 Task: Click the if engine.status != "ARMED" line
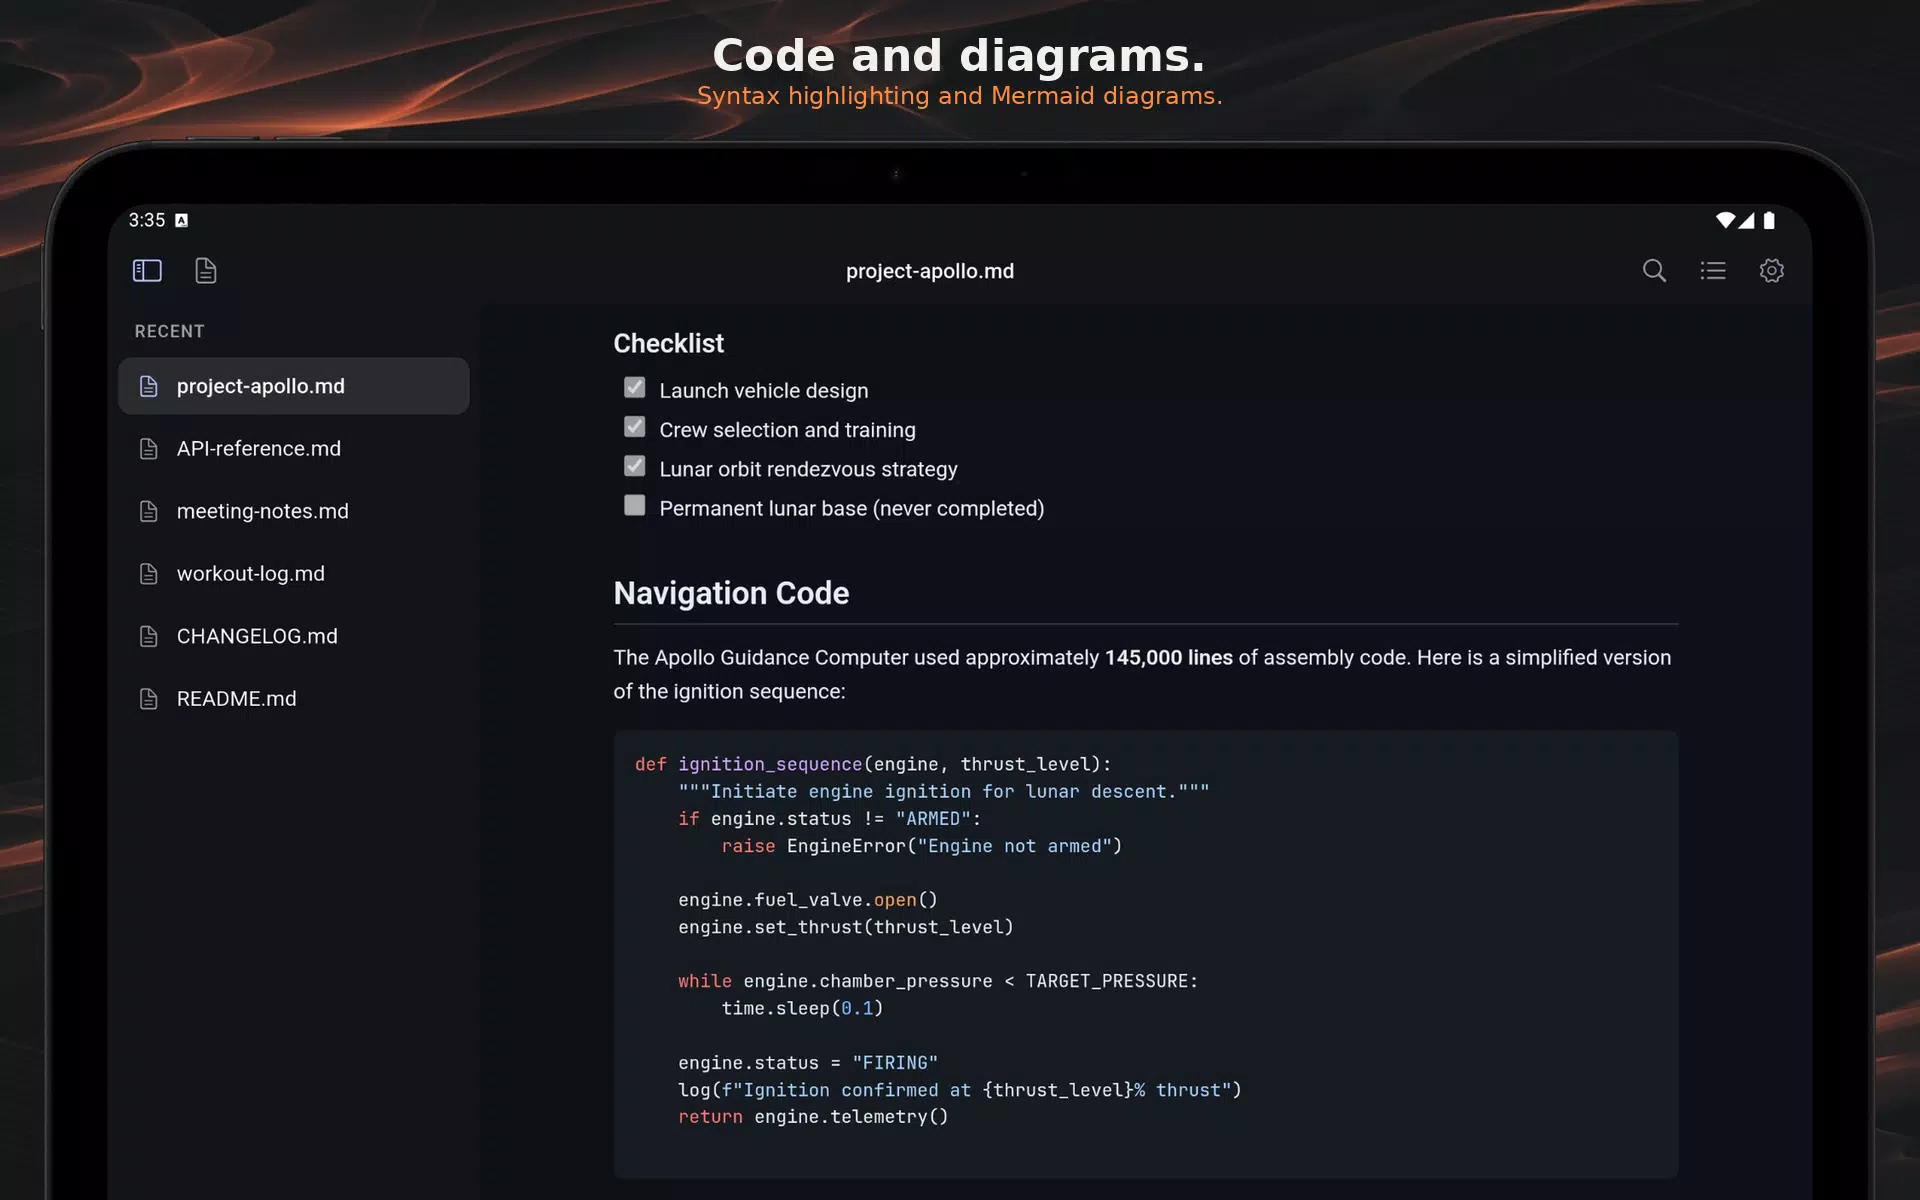830,819
